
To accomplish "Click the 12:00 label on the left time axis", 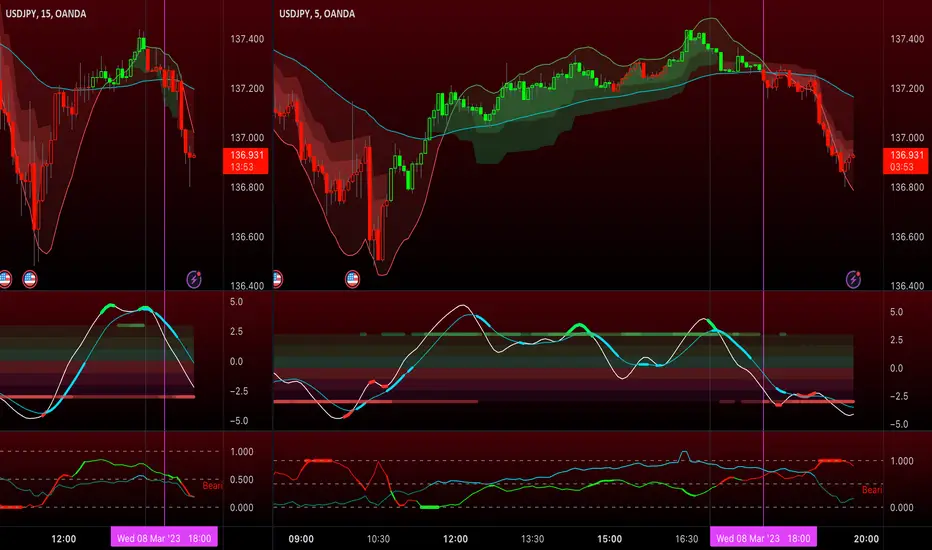I will click(64, 539).
